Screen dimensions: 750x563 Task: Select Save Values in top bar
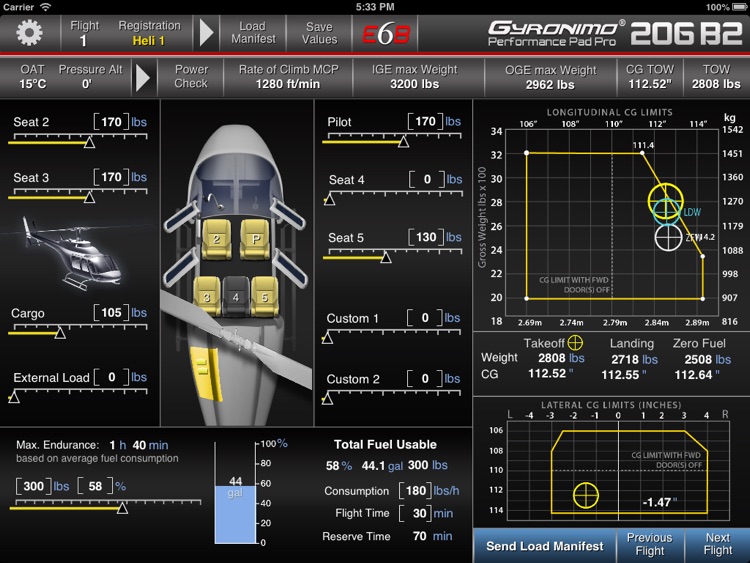tap(319, 33)
